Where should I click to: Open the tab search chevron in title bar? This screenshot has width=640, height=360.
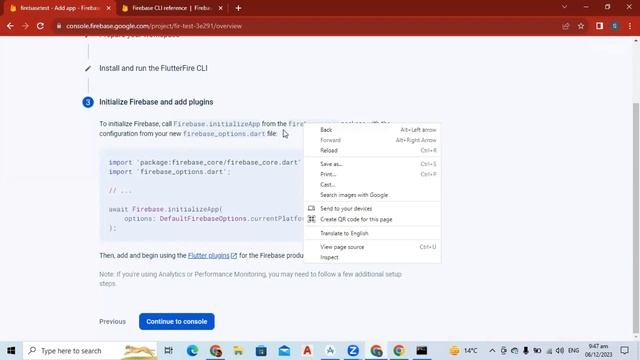[564, 7]
